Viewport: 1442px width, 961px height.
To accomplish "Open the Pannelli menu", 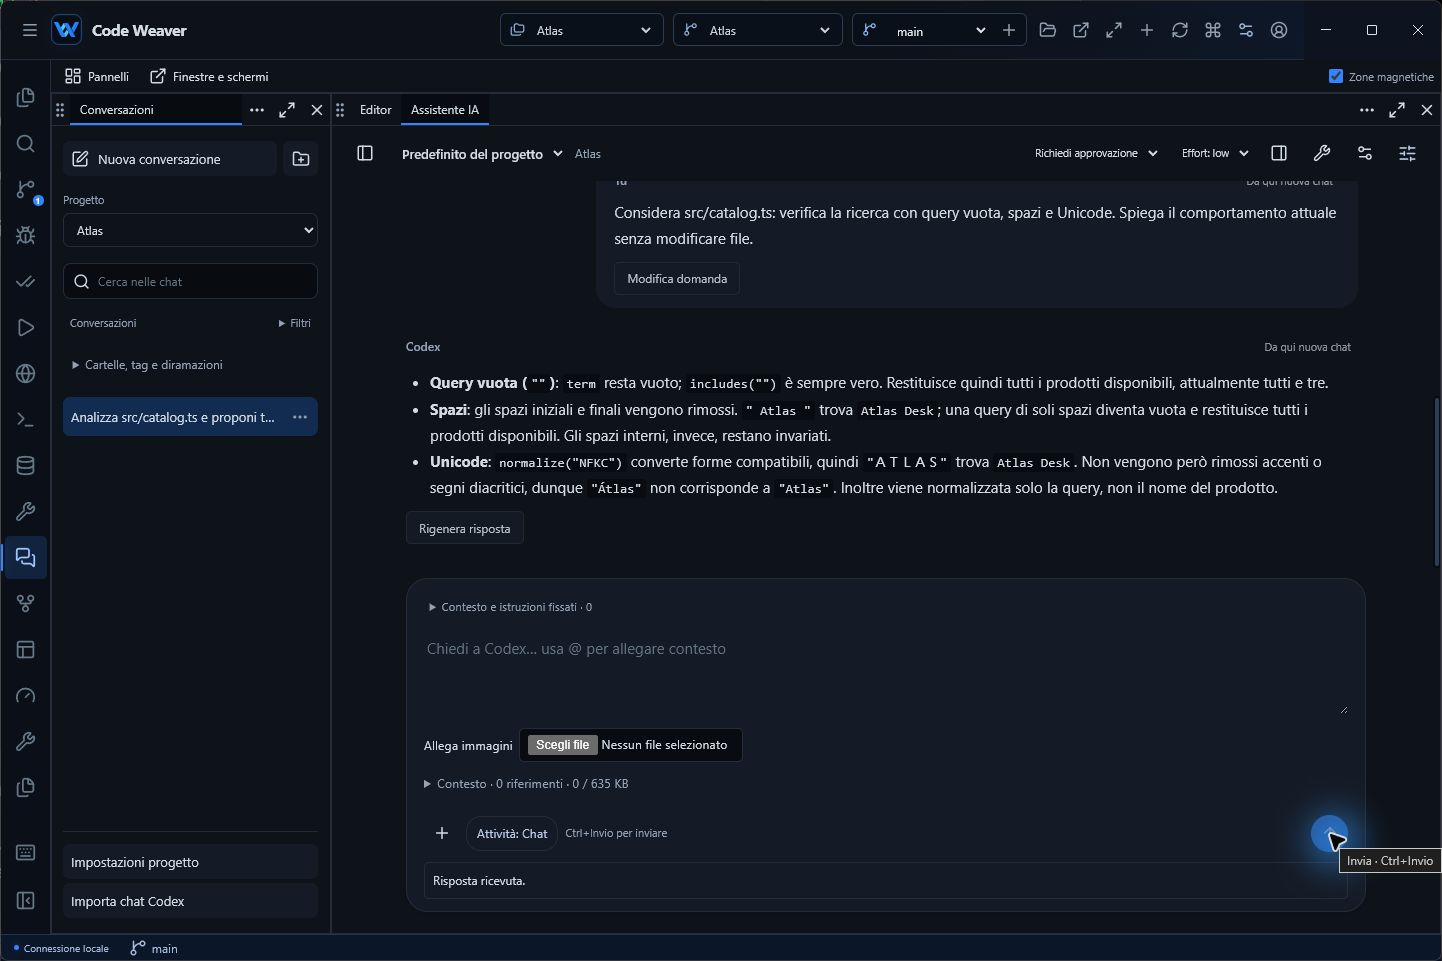I will point(97,76).
